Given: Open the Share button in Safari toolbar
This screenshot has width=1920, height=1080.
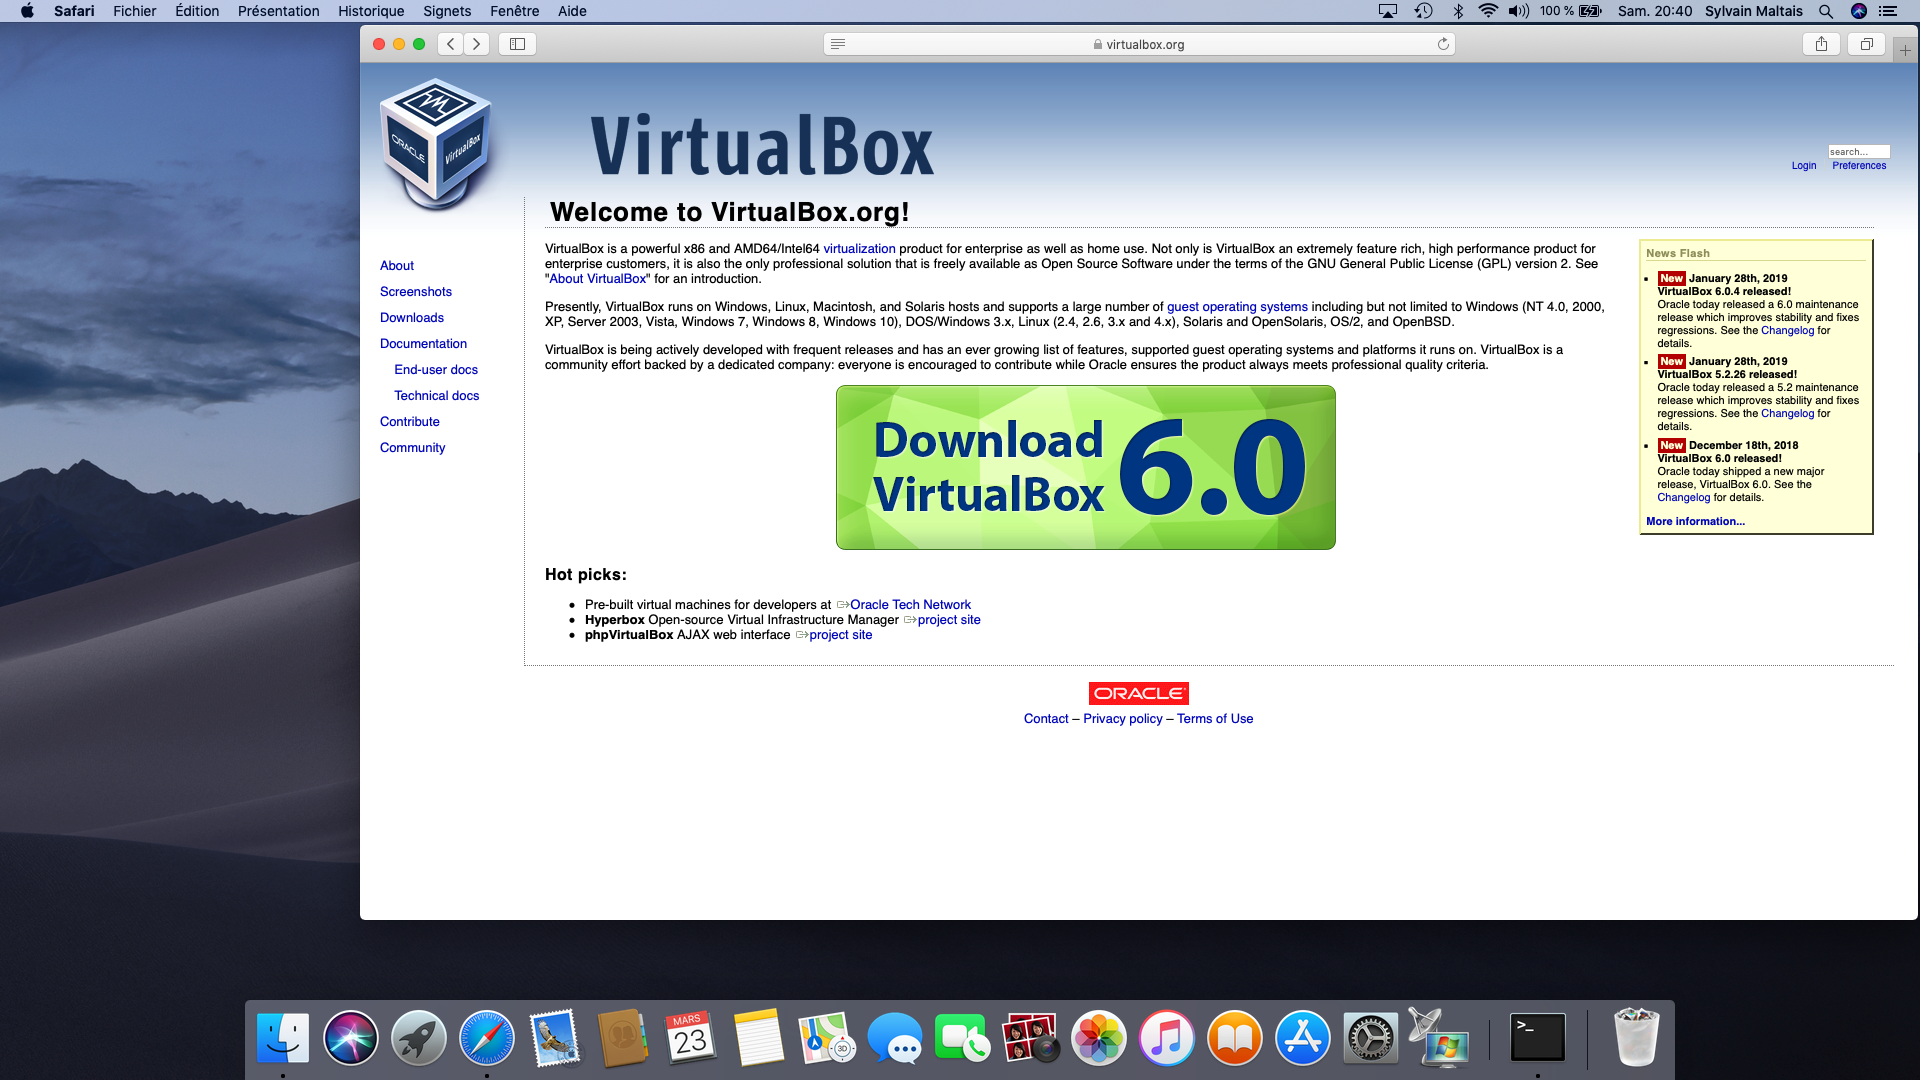Looking at the screenshot, I should (x=1821, y=44).
